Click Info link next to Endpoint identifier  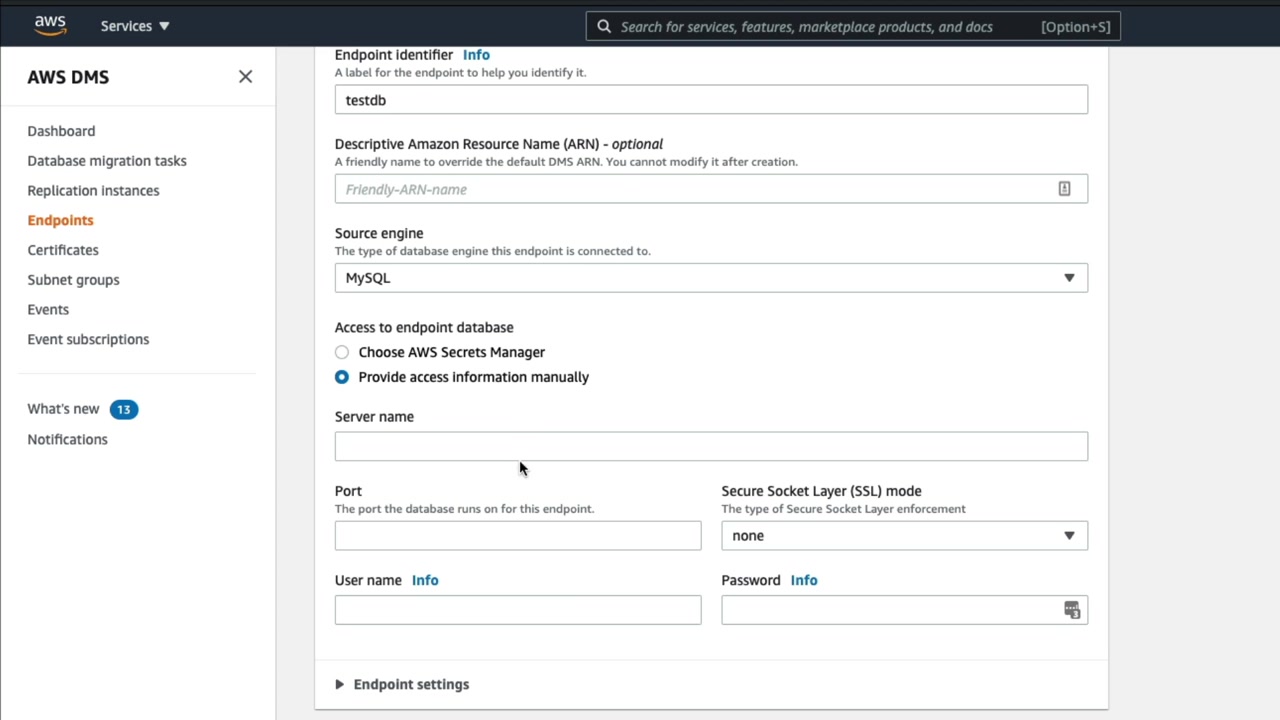click(x=476, y=55)
